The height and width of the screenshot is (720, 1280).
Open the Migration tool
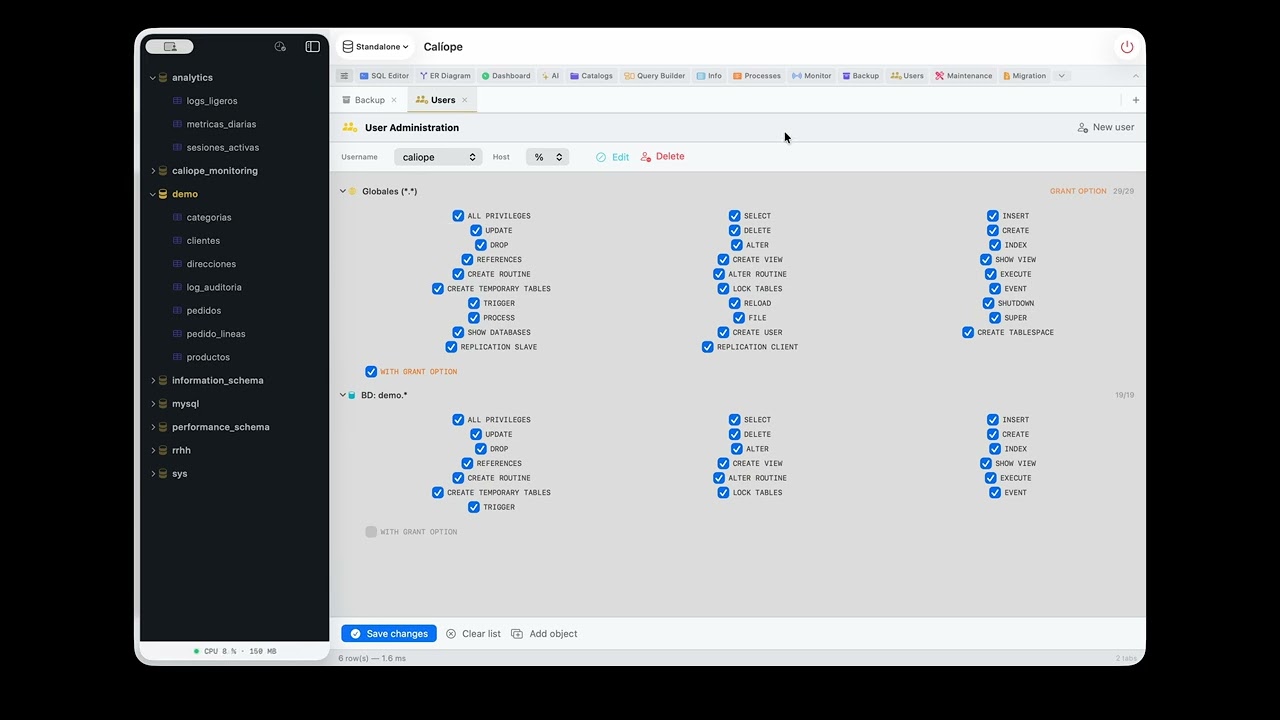[1023, 76]
